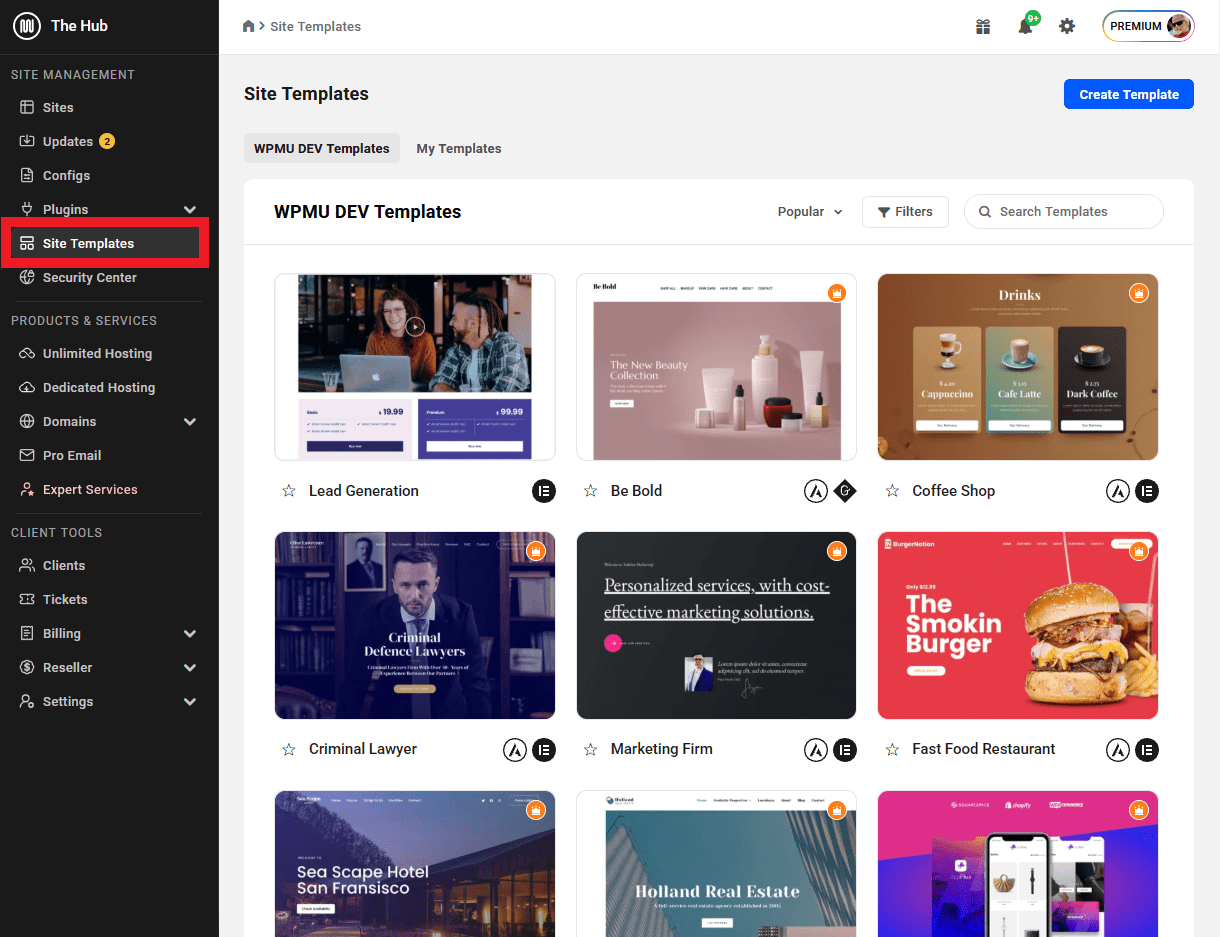1220x937 pixels.
Task: Click premium crown badge on Be Bold
Action: 837,293
